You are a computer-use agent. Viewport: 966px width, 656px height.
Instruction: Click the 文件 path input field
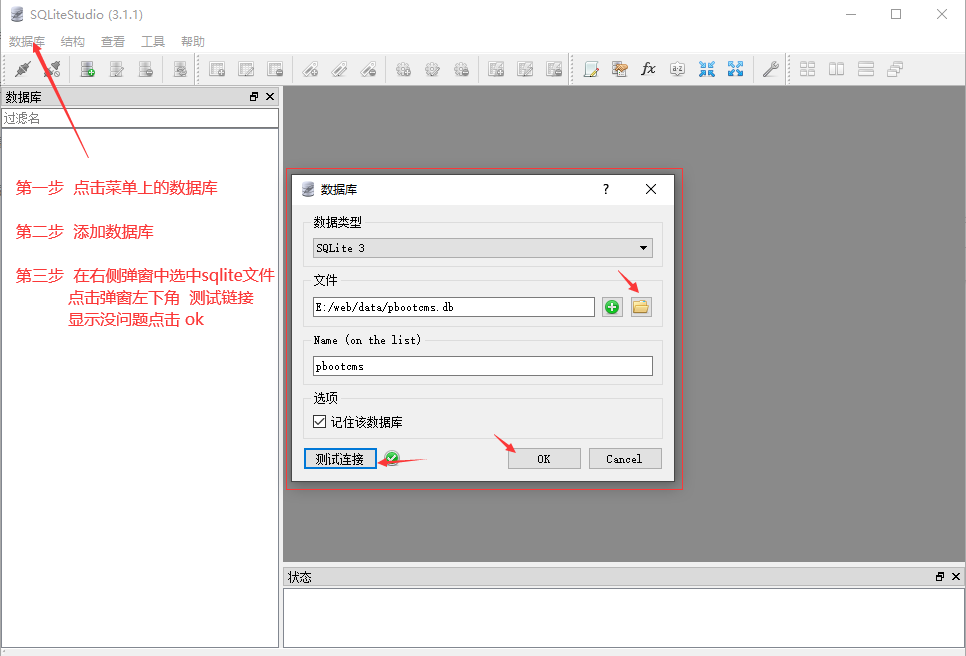click(x=453, y=307)
